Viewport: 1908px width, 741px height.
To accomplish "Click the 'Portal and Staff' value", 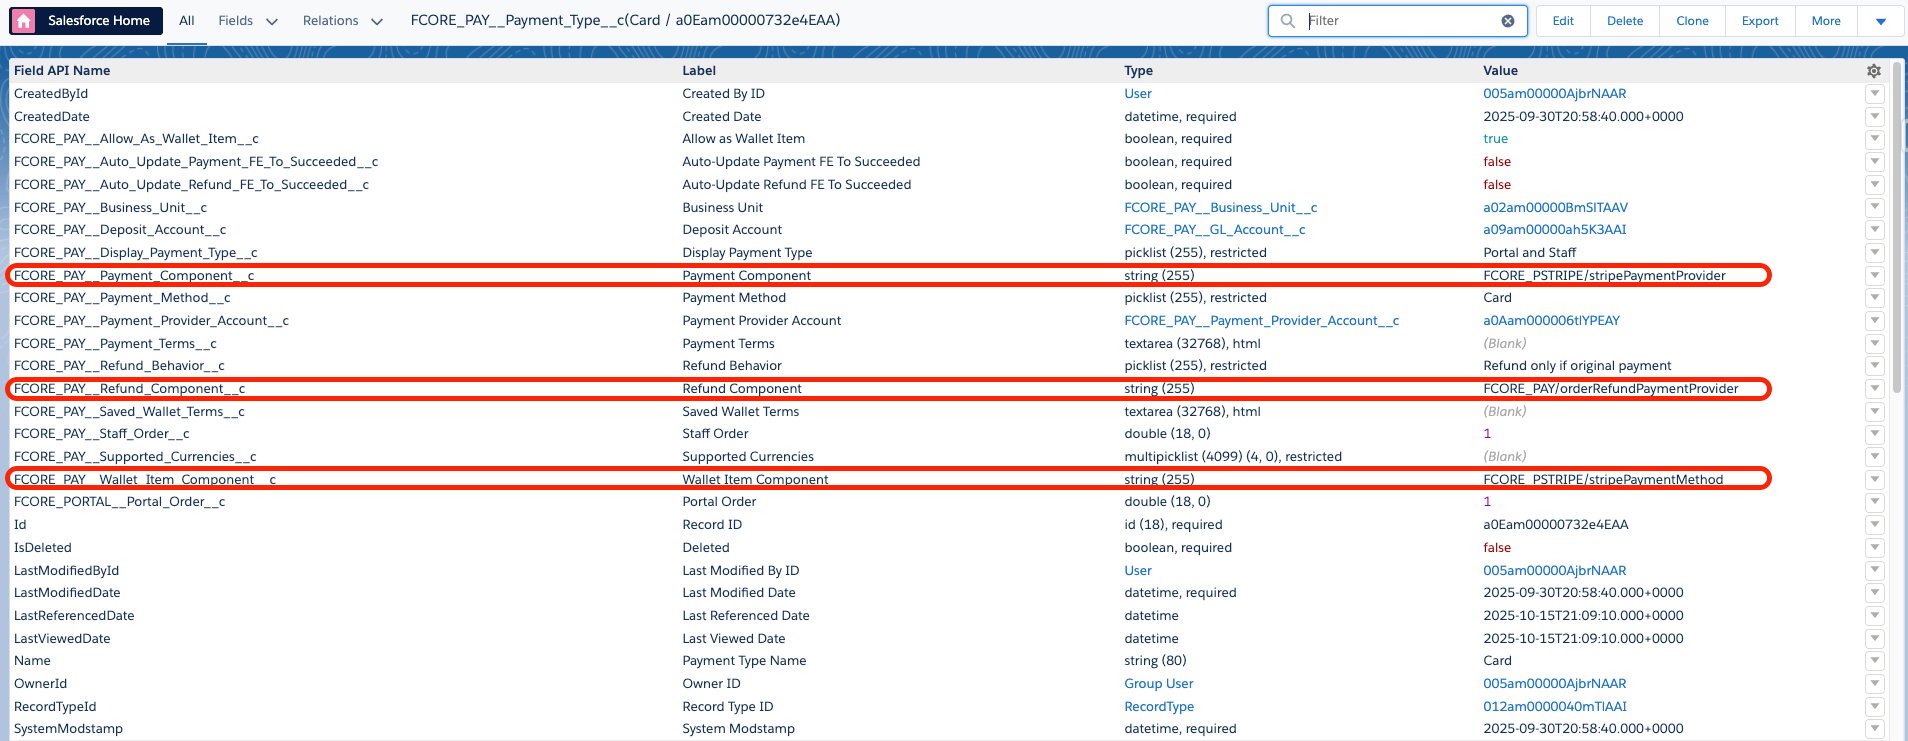I will click(1529, 253).
